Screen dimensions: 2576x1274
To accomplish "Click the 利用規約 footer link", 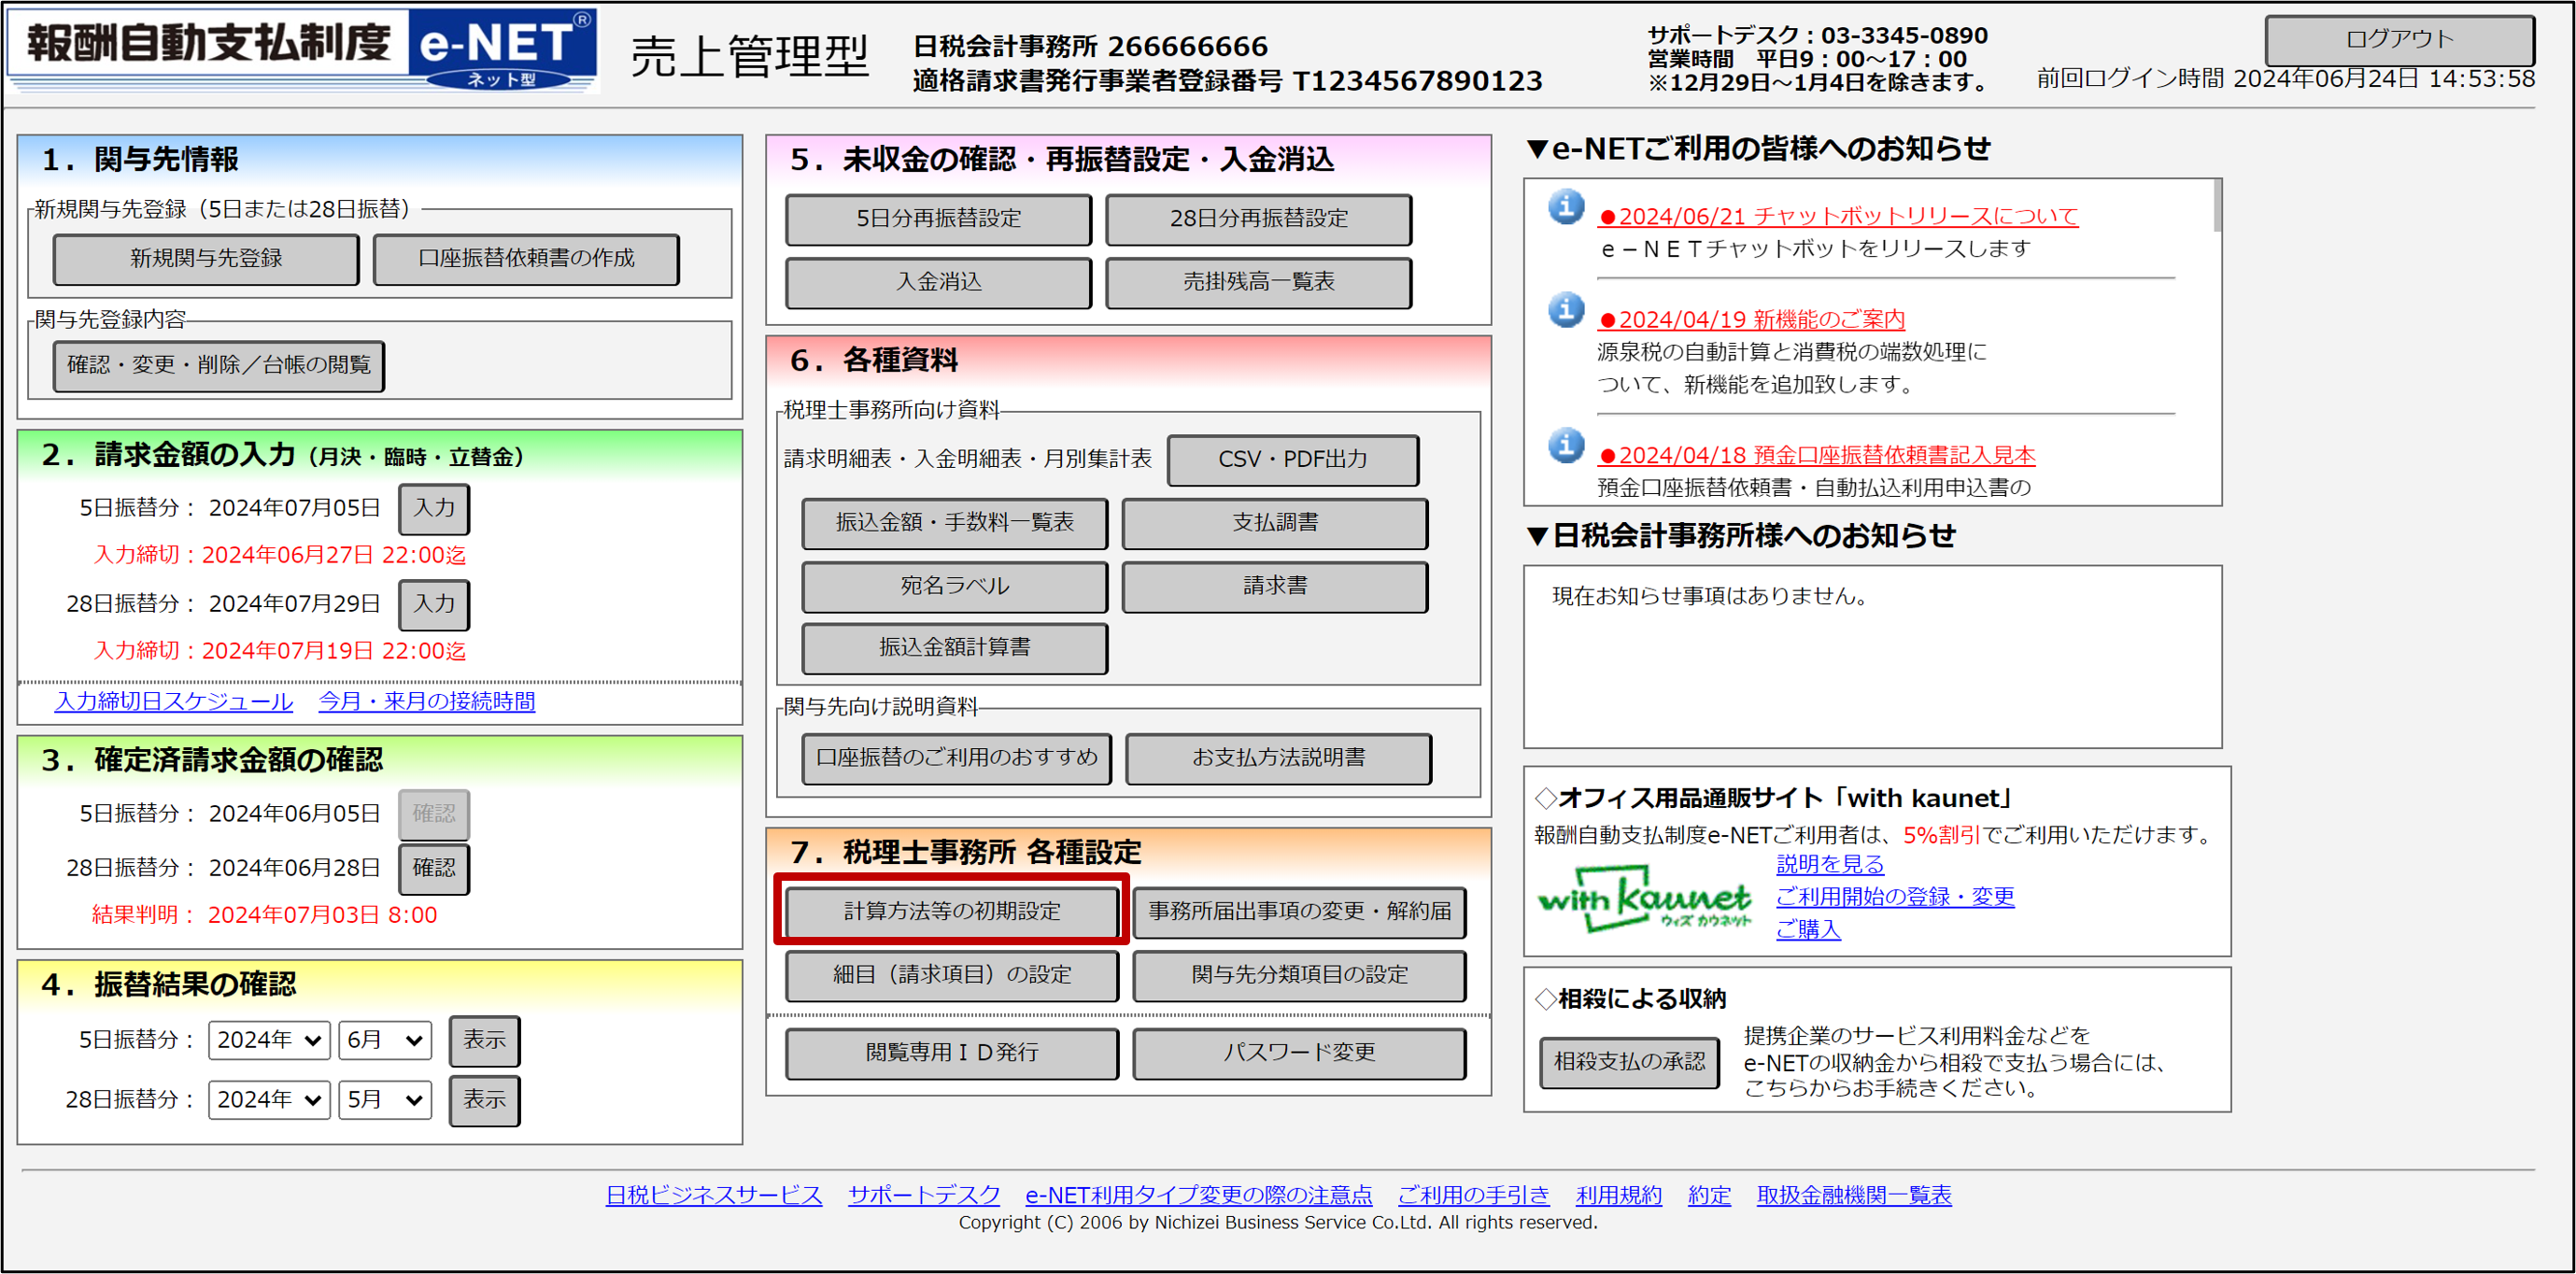I will pyautogui.click(x=1618, y=1195).
